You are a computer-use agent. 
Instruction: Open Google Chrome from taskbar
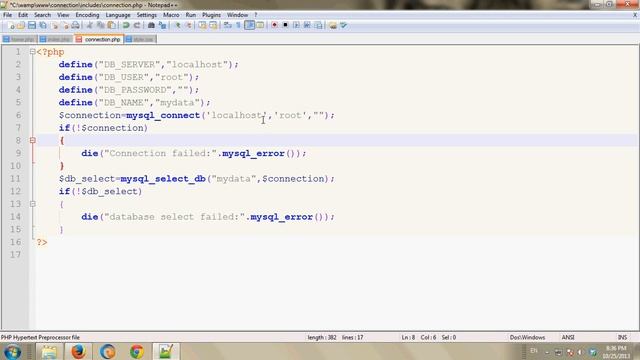pos(137,352)
